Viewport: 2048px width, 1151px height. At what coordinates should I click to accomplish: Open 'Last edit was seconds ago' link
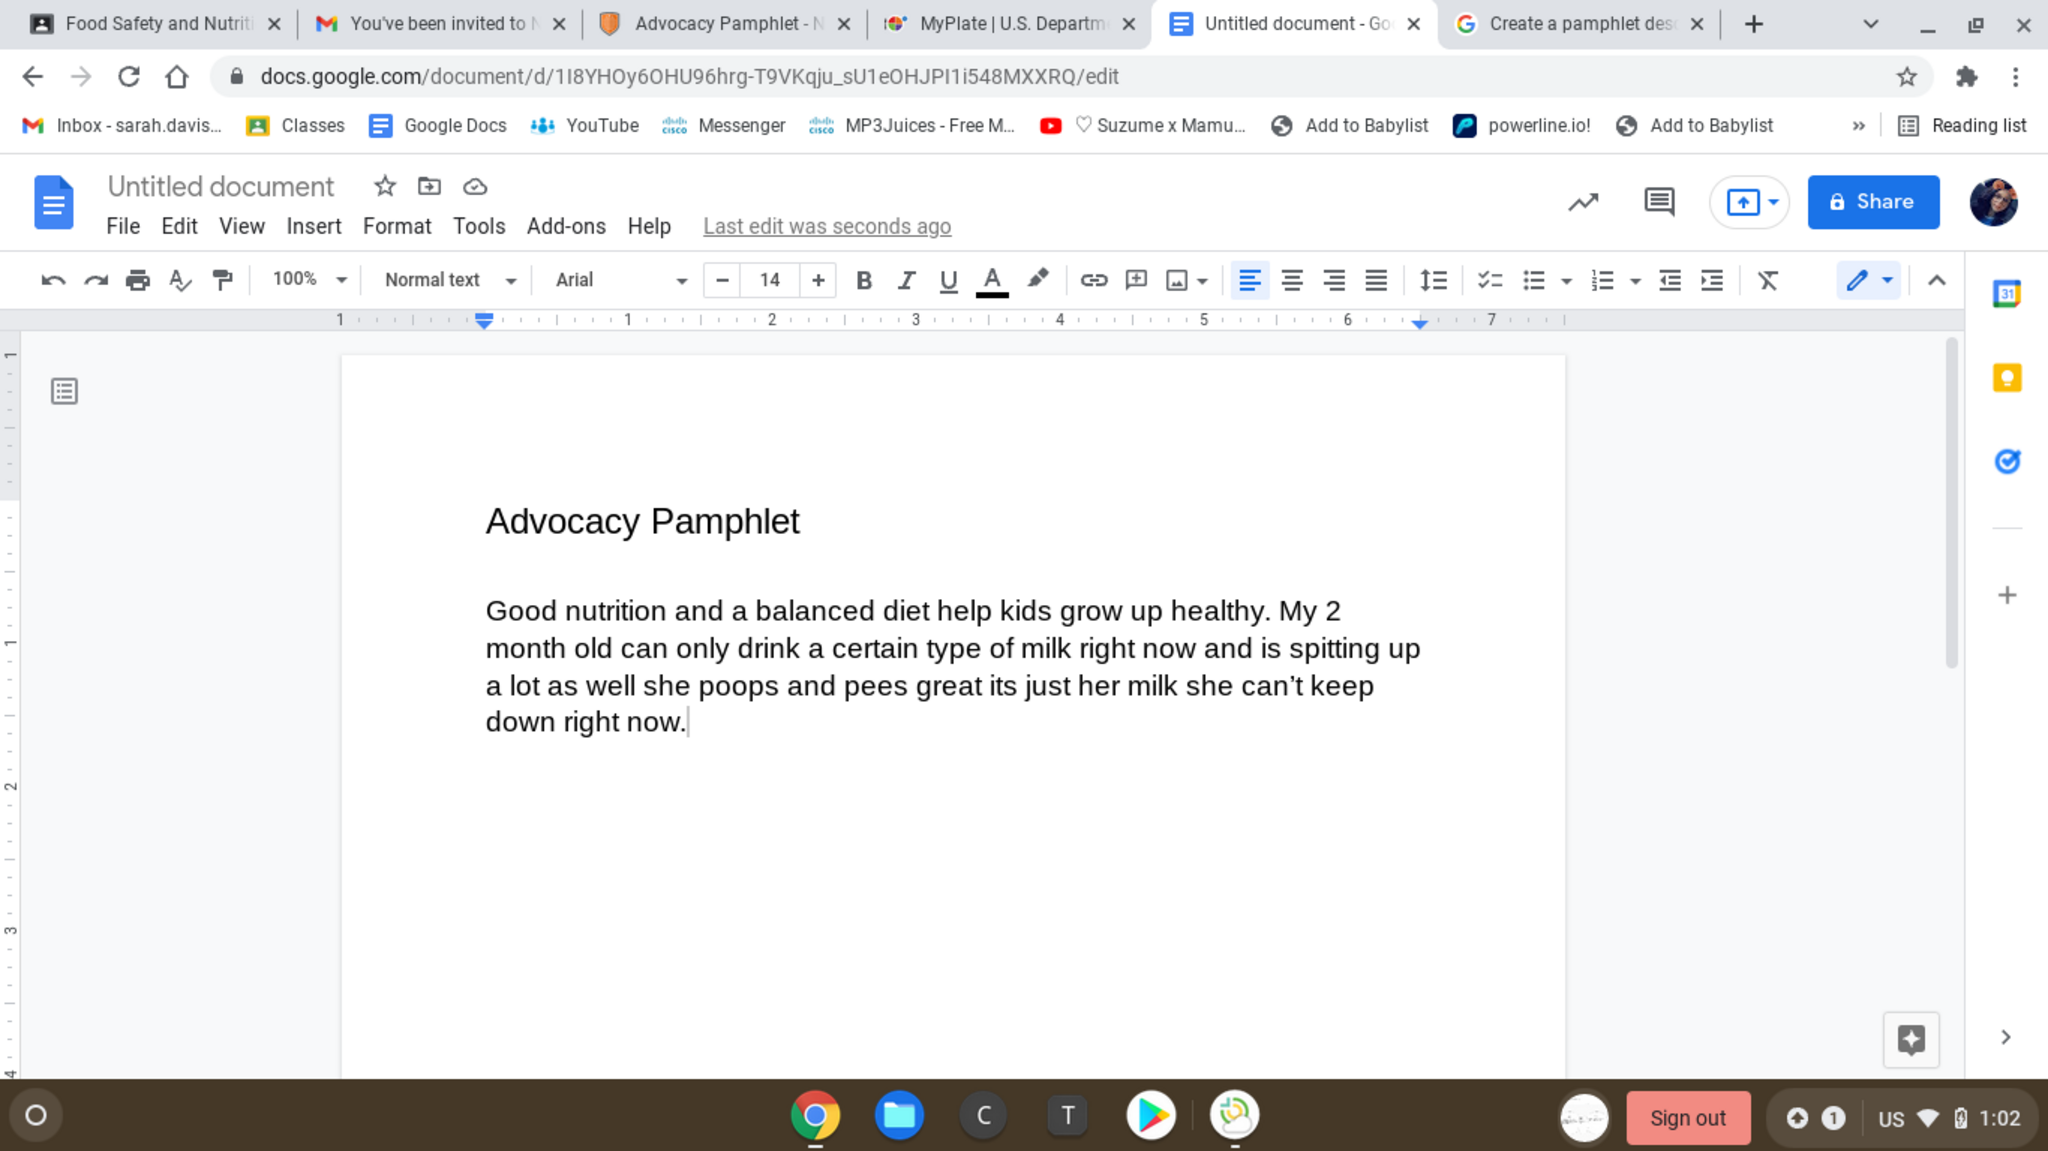point(826,227)
